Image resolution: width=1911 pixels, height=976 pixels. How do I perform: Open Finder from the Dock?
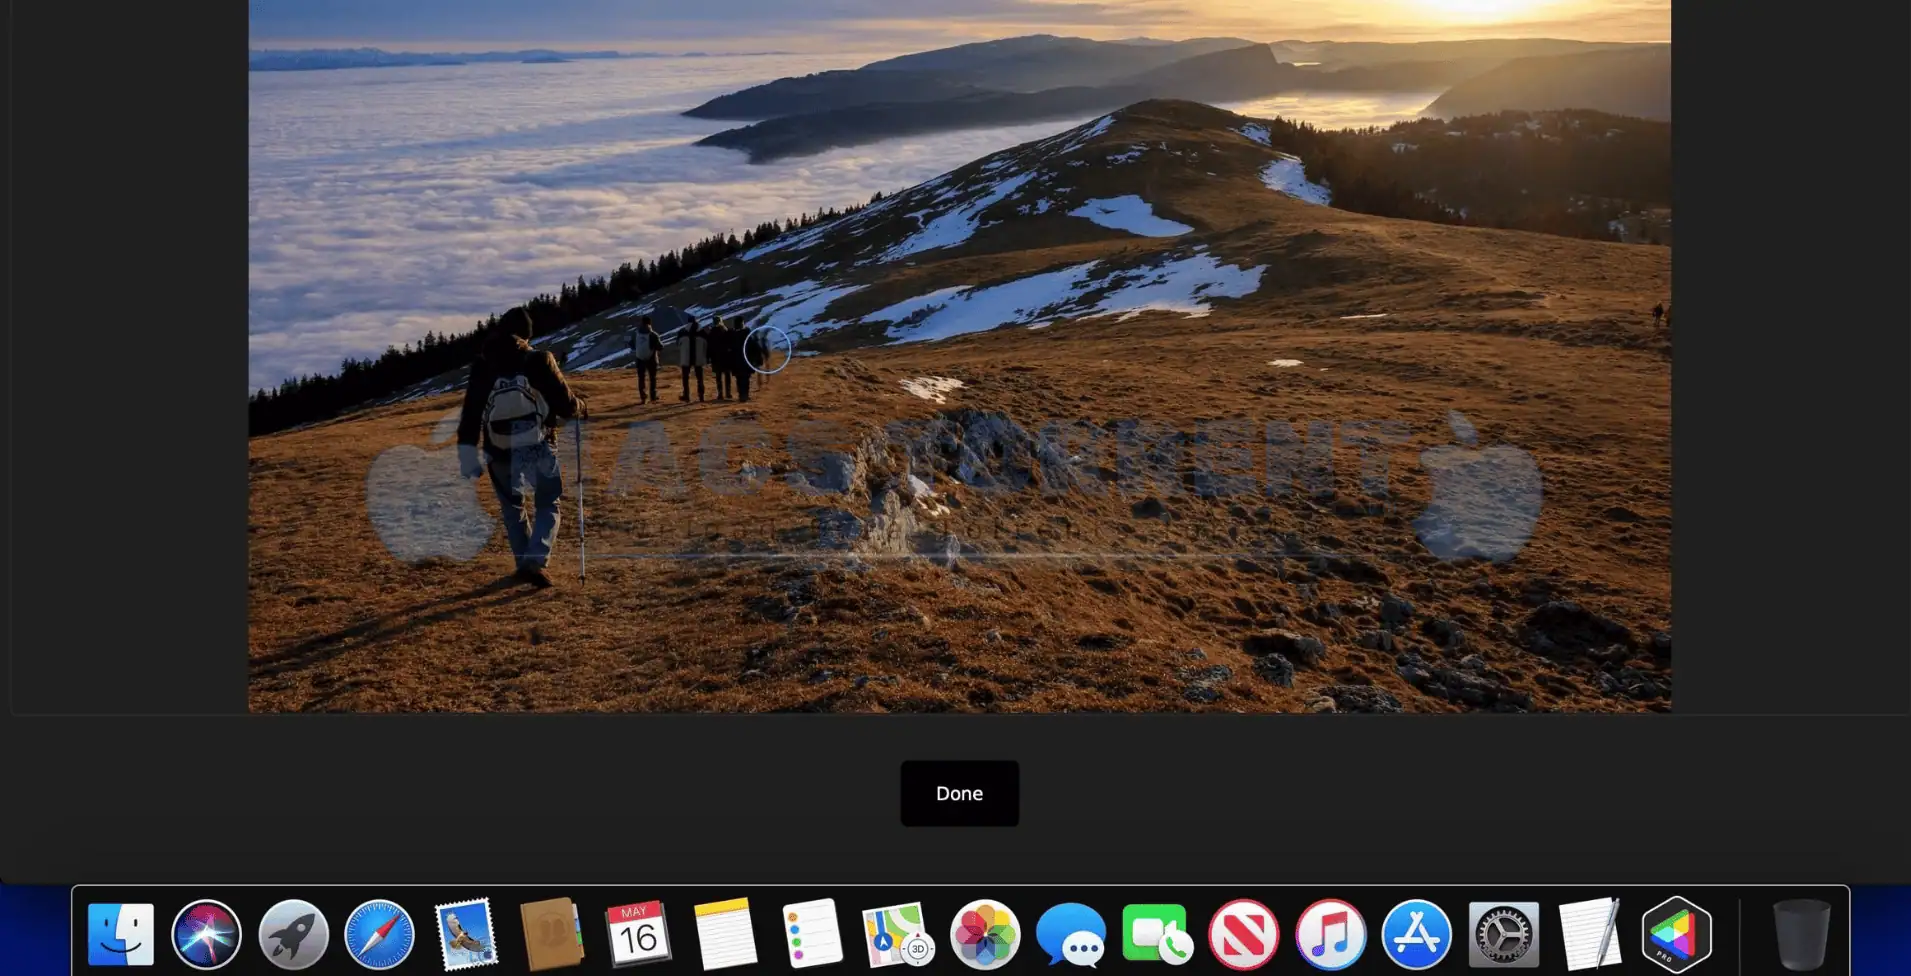tap(120, 935)
